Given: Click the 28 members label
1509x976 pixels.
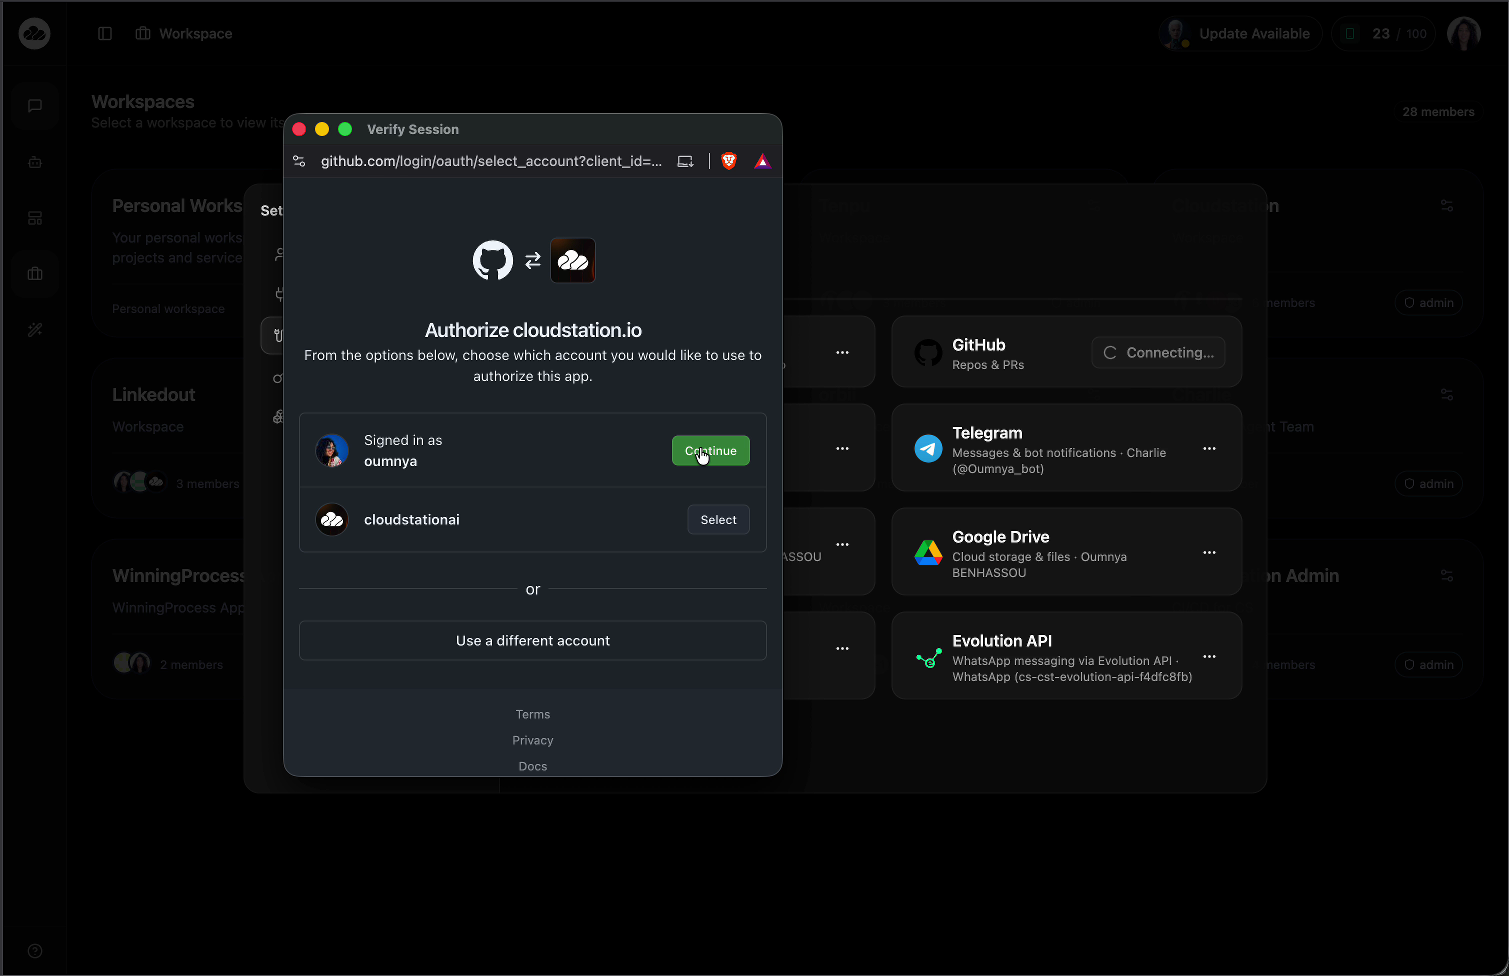Looking at the screenshot, I should pyautogui.click(x=1438, y=112).
